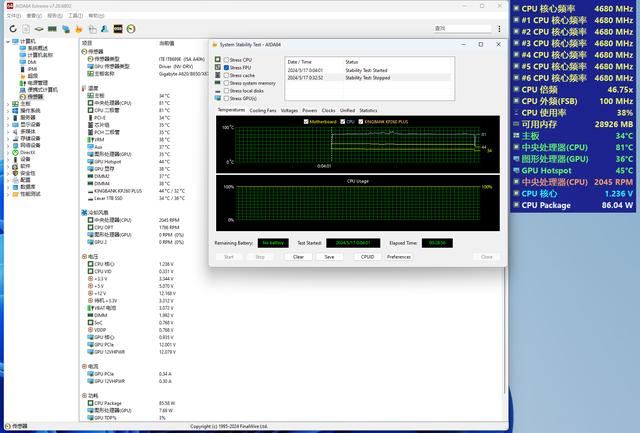Expand the 多媒体 tree node
The width and height of the screenshot is (640, 433).
(x=8, y=132)
